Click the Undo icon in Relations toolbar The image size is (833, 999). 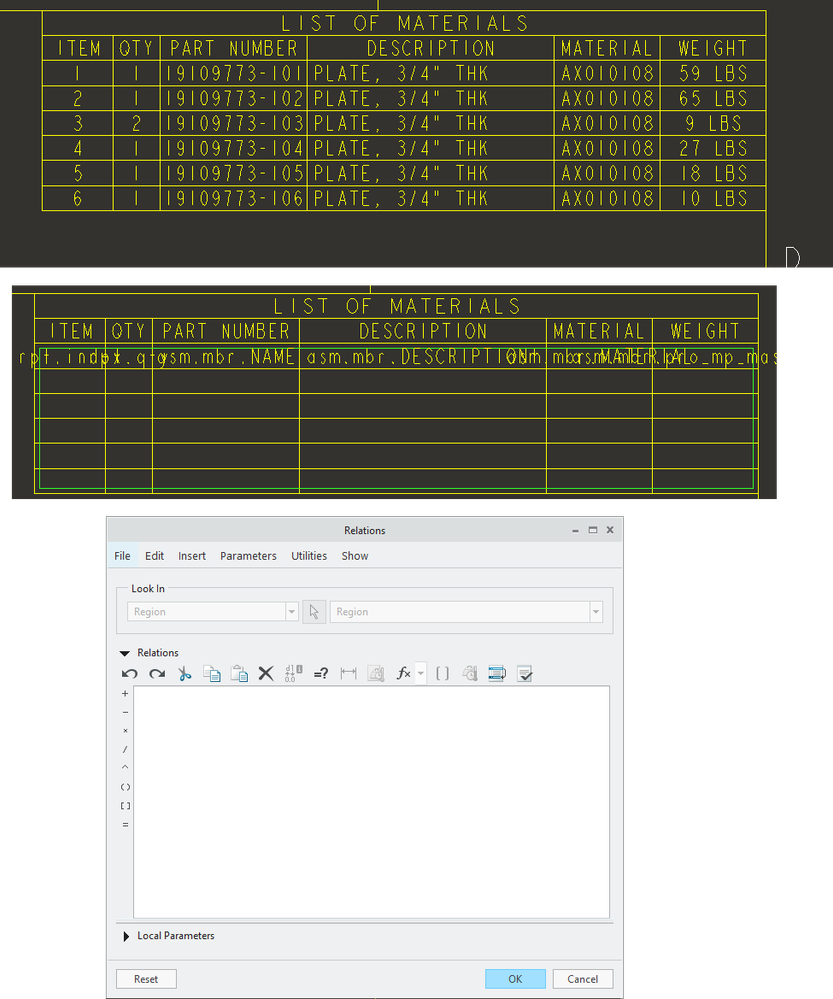click(130, 674)
